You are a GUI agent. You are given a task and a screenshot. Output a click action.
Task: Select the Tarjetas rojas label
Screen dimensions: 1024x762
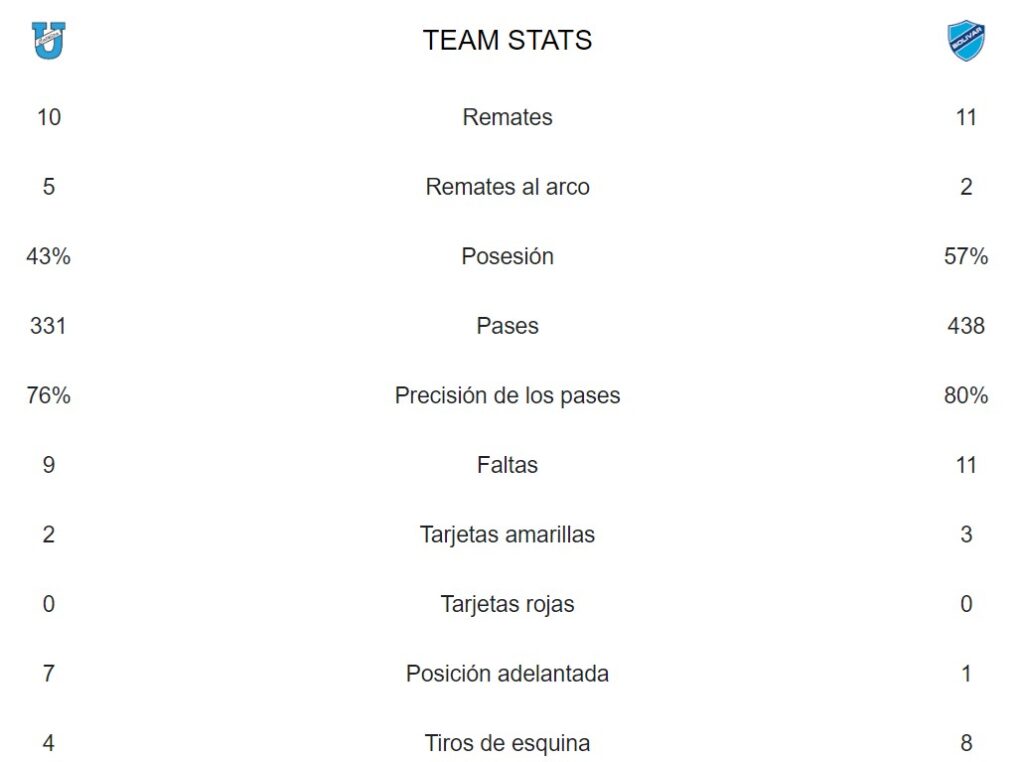coord(507,604)
